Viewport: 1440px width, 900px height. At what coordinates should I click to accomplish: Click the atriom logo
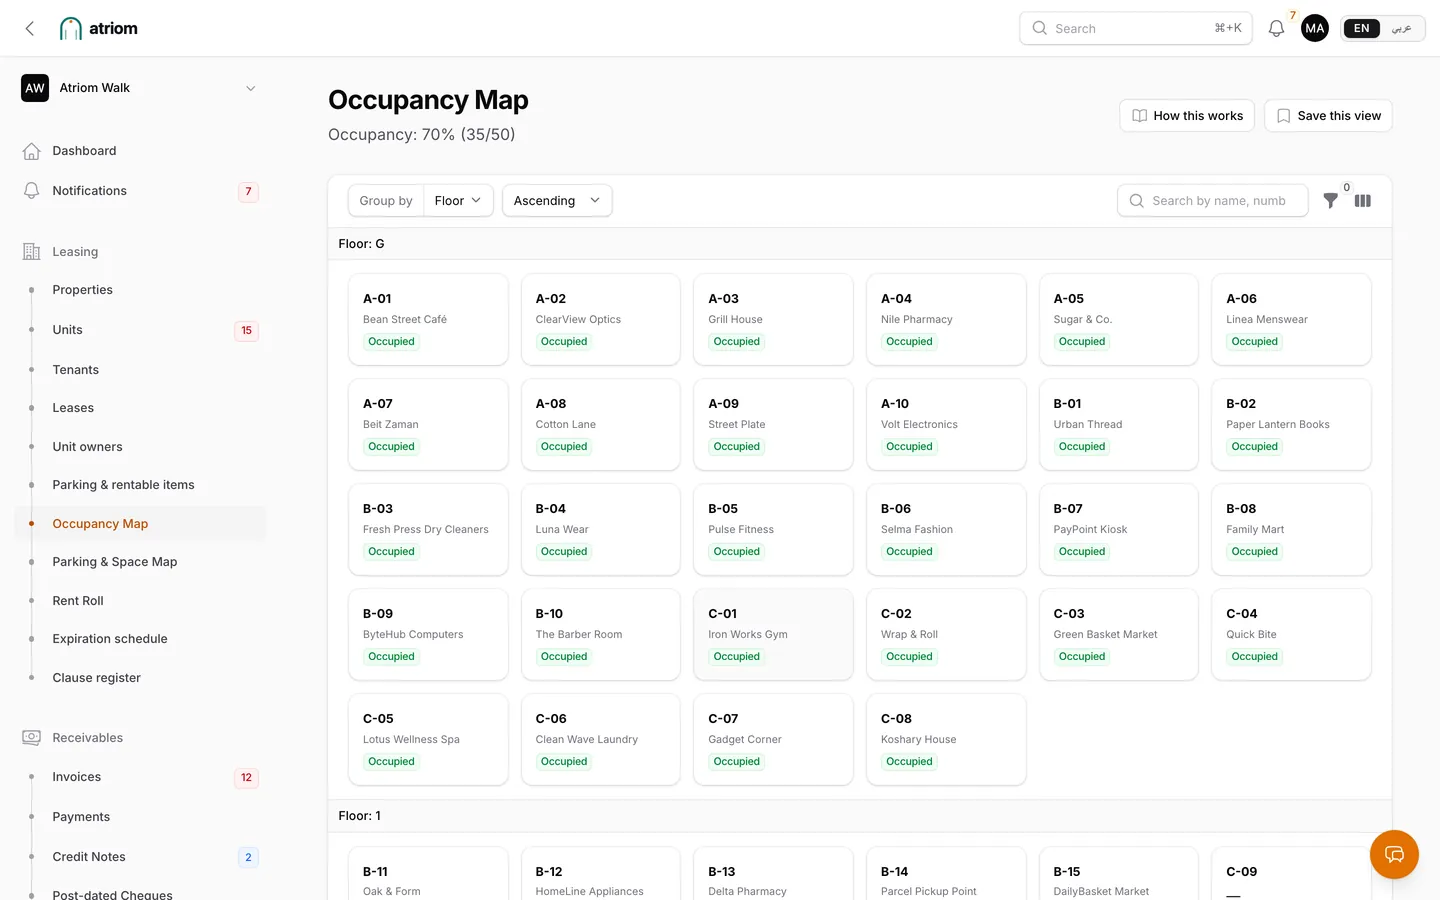(x=99, y=28)
